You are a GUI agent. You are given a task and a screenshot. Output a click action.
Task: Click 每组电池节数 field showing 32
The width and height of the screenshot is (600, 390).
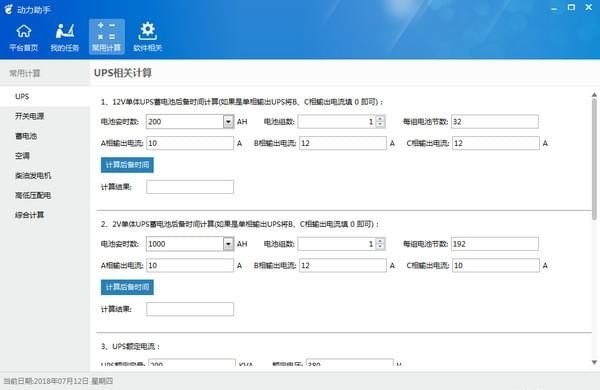(495, 122)
